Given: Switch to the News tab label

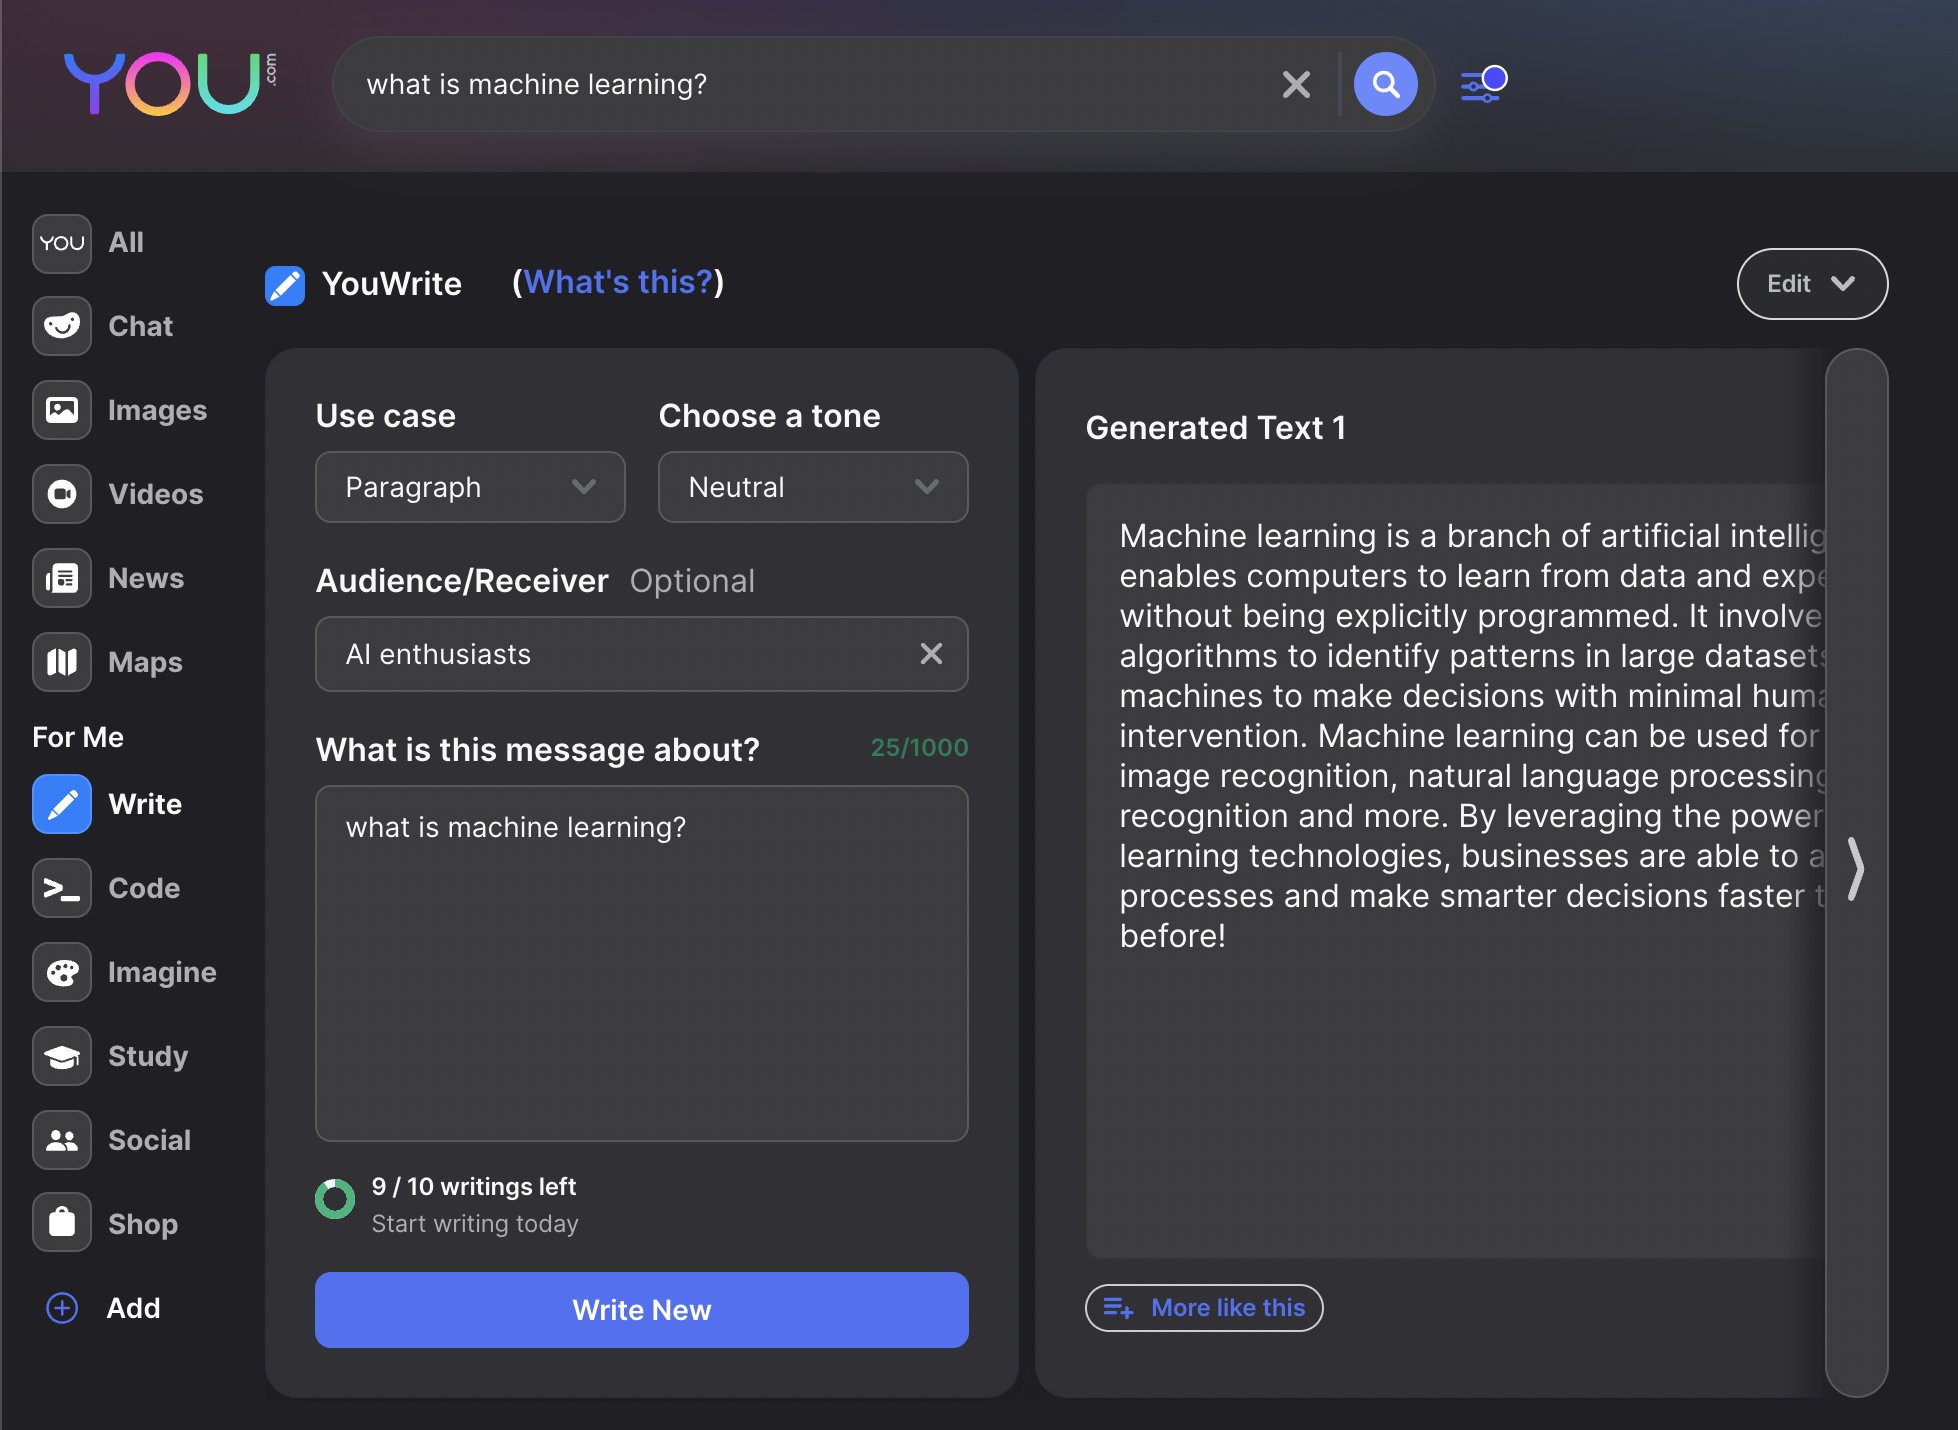Looking at the screenshot, I should point(146,578).
